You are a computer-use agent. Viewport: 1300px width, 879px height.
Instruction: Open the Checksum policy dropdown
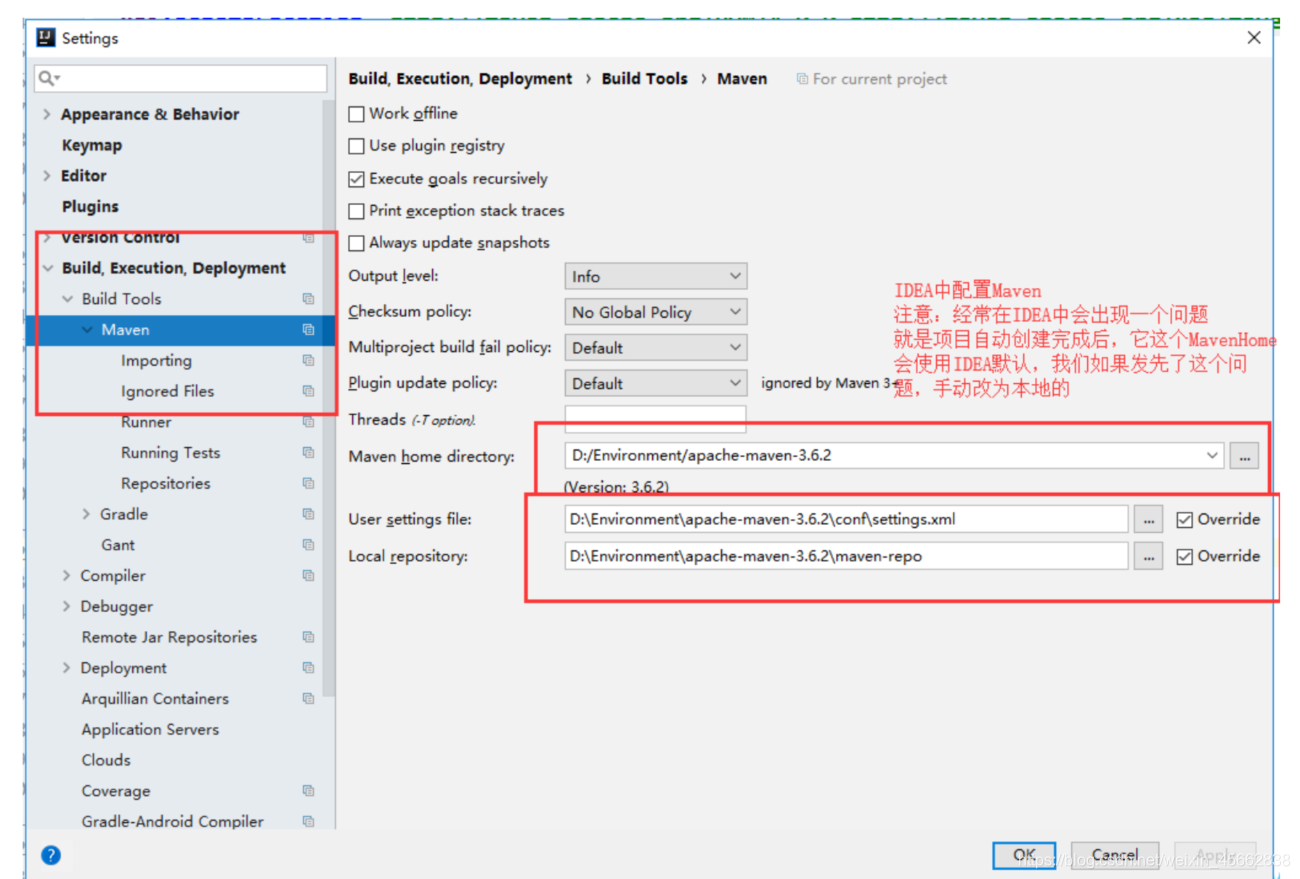pyautogui.click(x=655, y=312)
